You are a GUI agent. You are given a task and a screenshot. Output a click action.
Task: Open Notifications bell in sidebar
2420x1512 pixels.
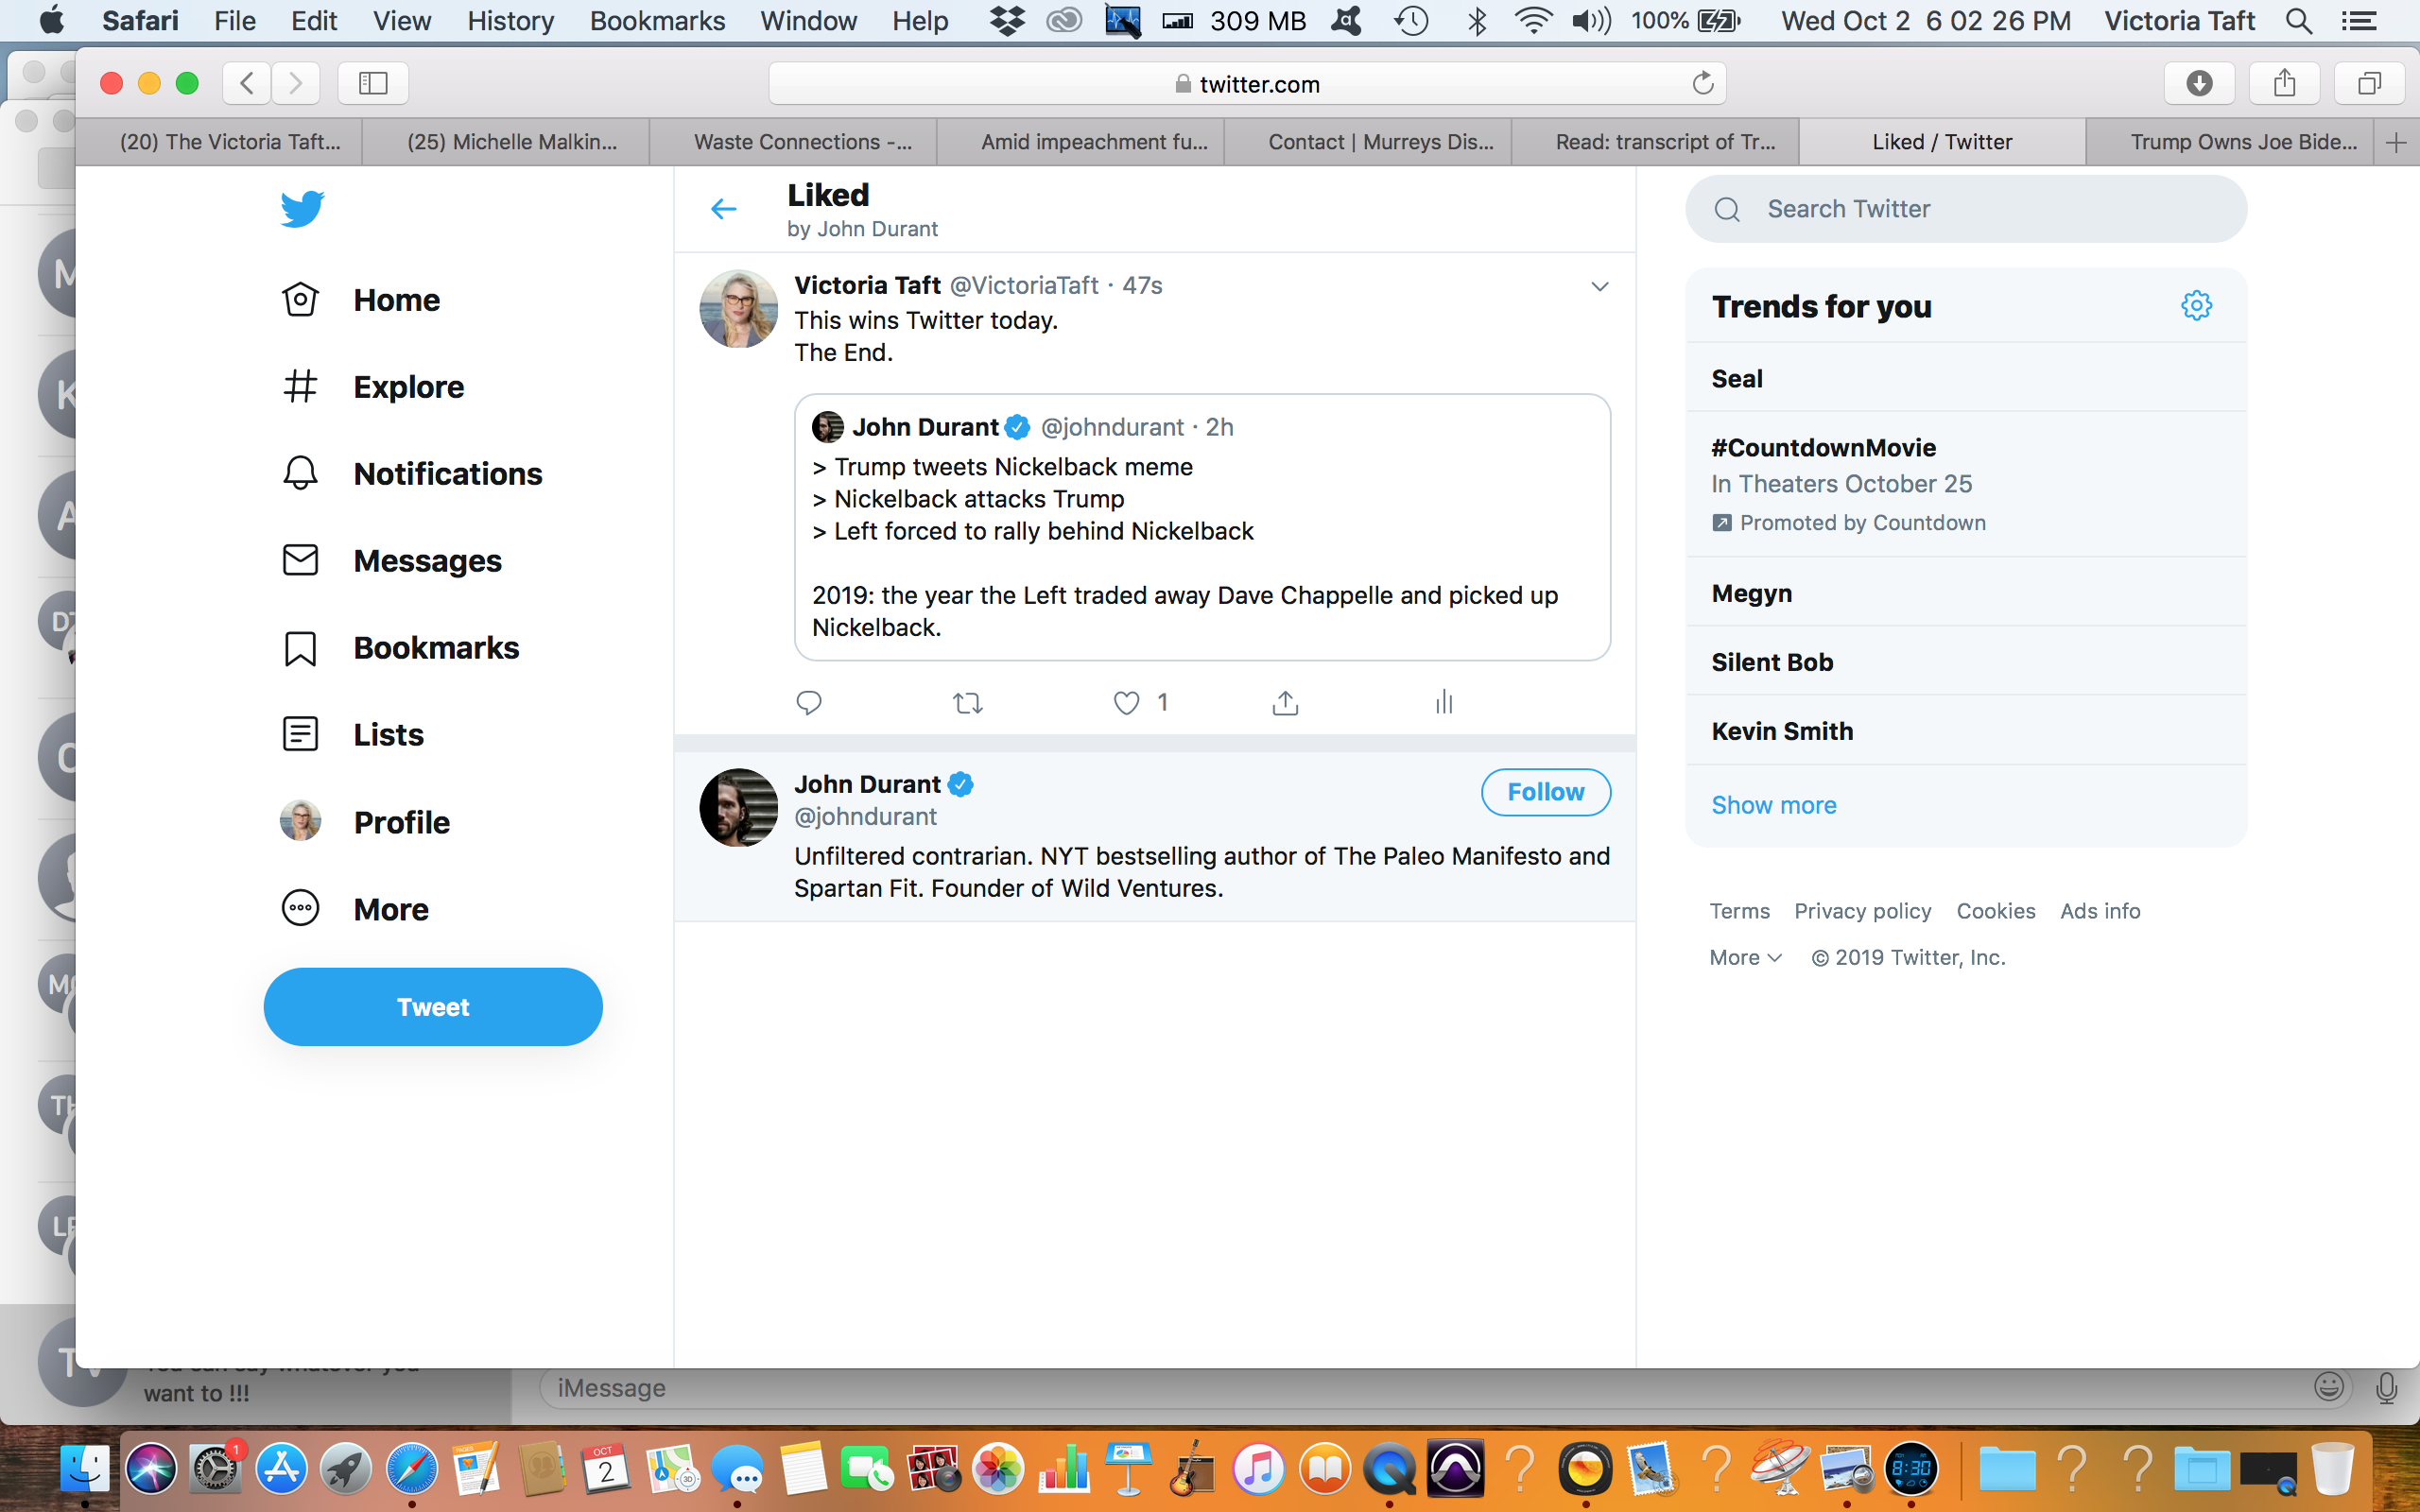pyautogui.click(x=412, y=474)
